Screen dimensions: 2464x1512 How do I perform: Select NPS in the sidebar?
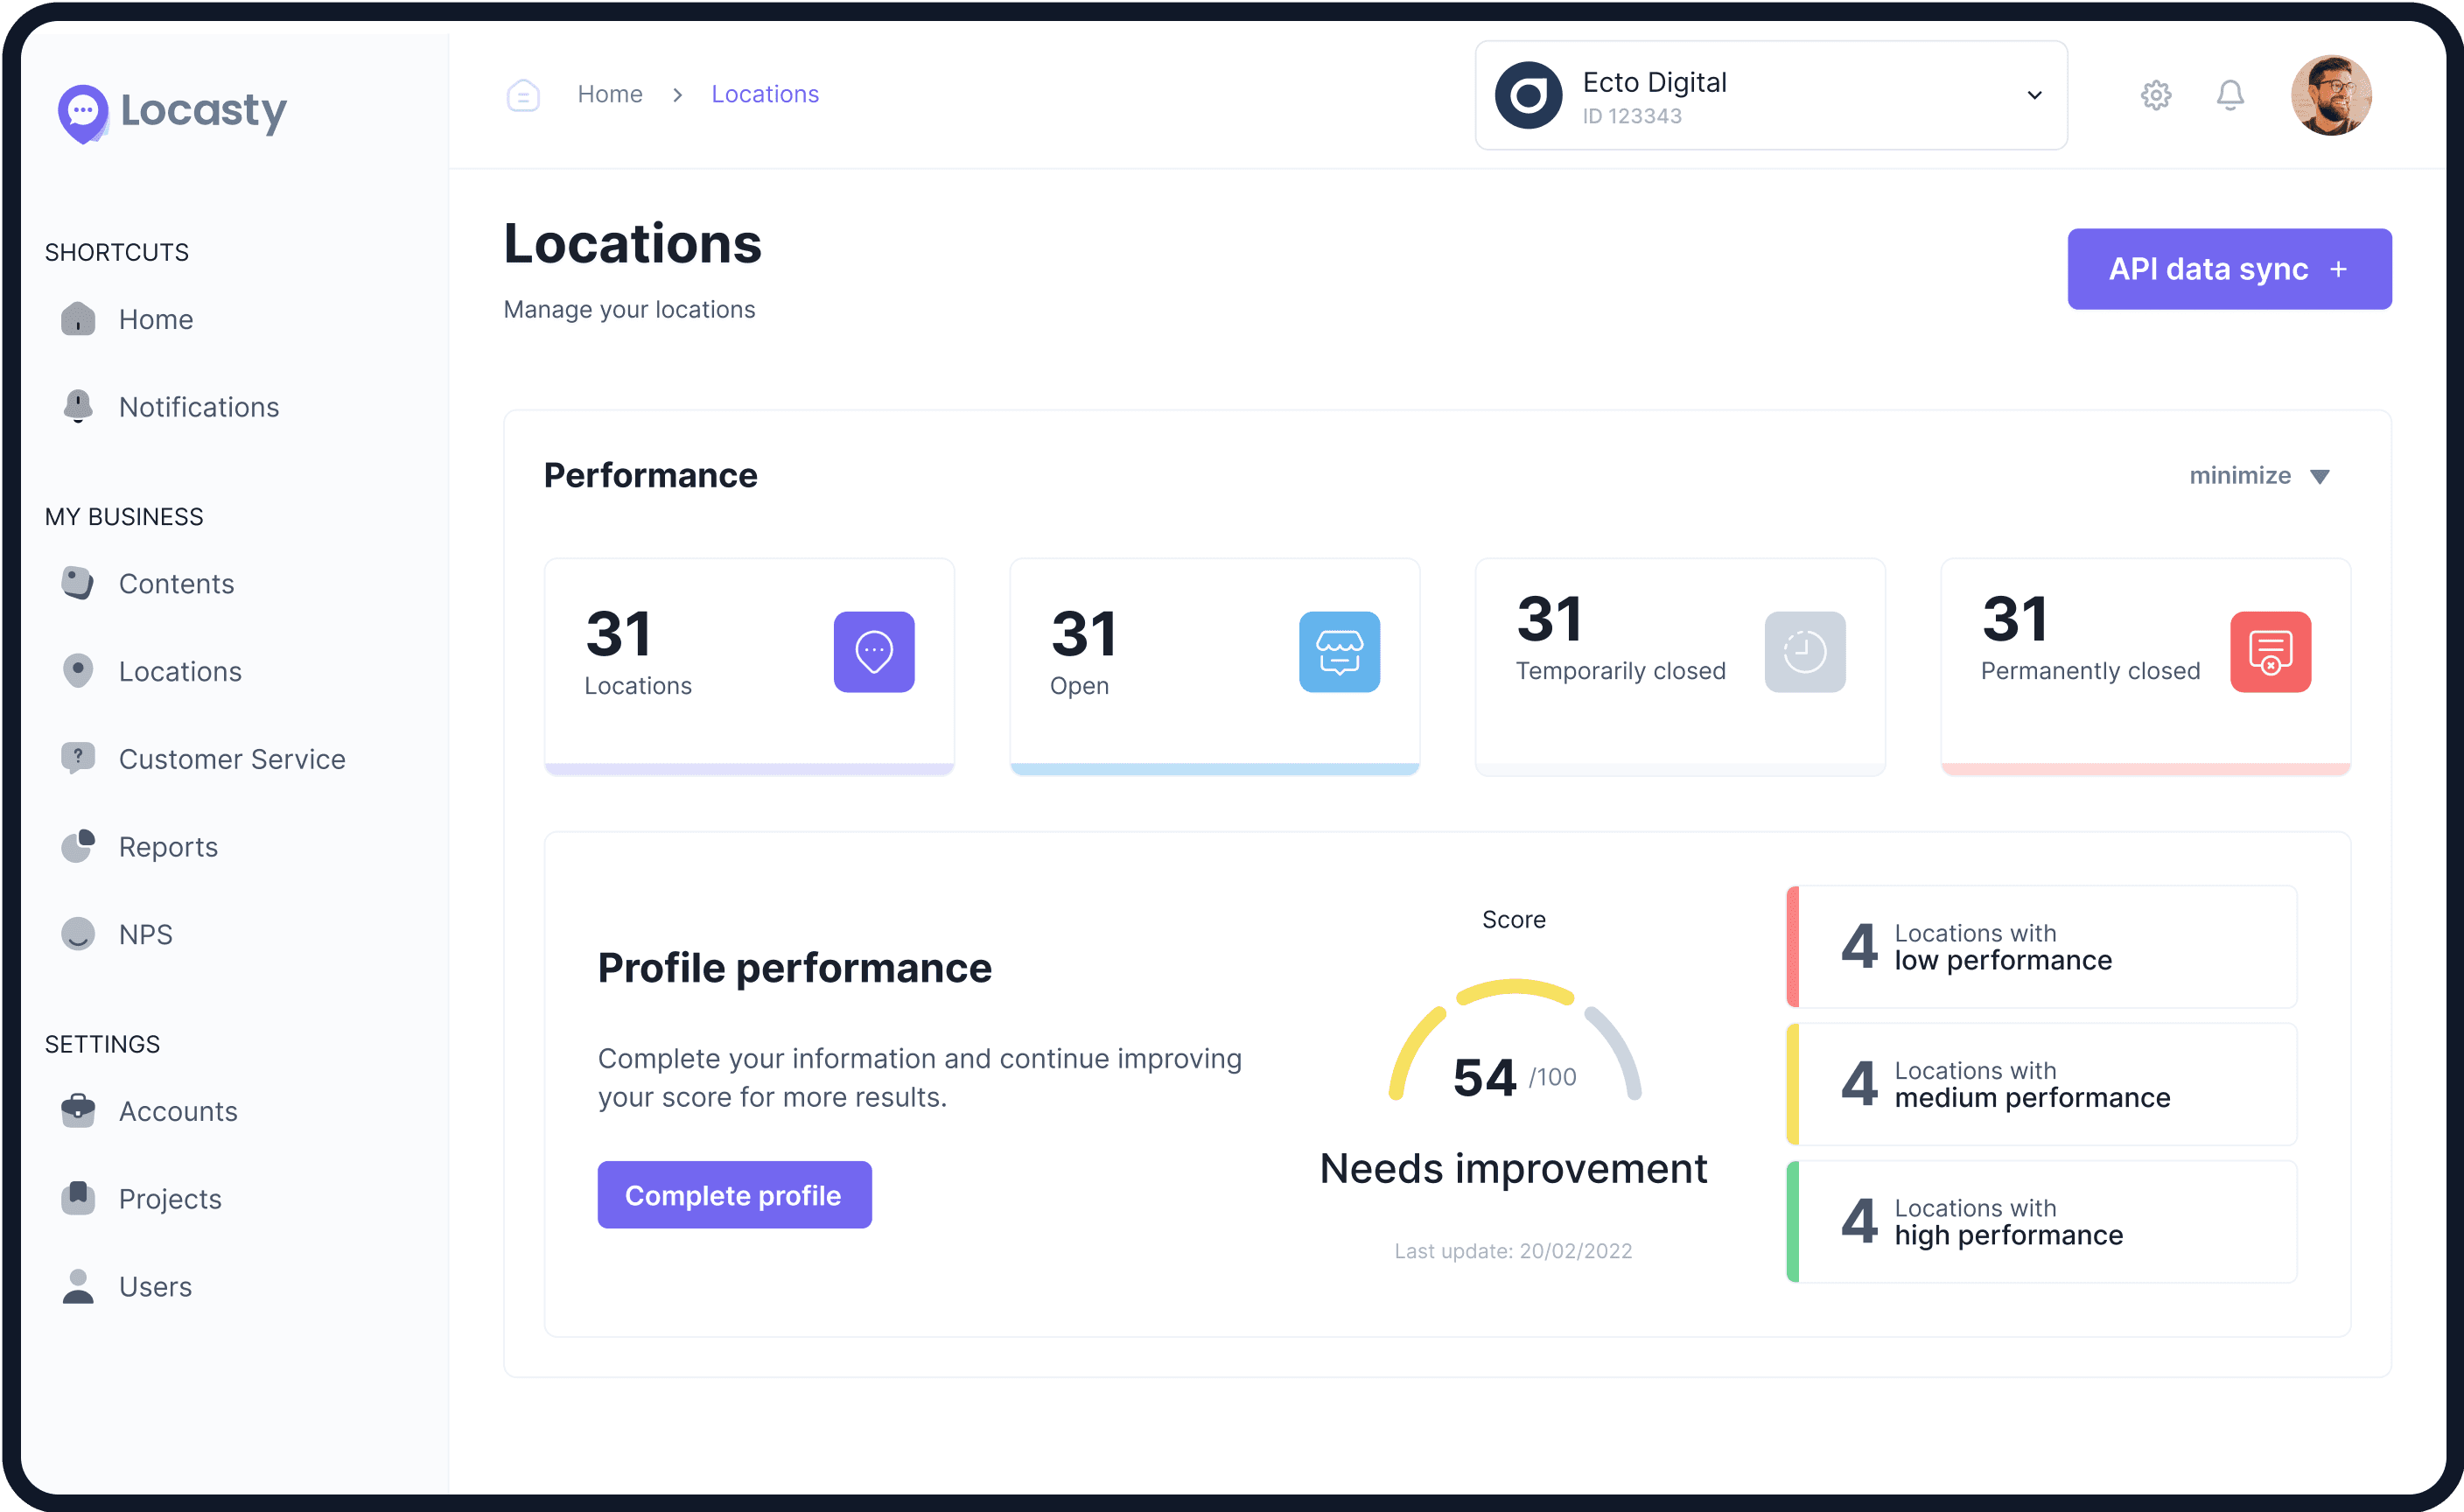click(145, 934)
